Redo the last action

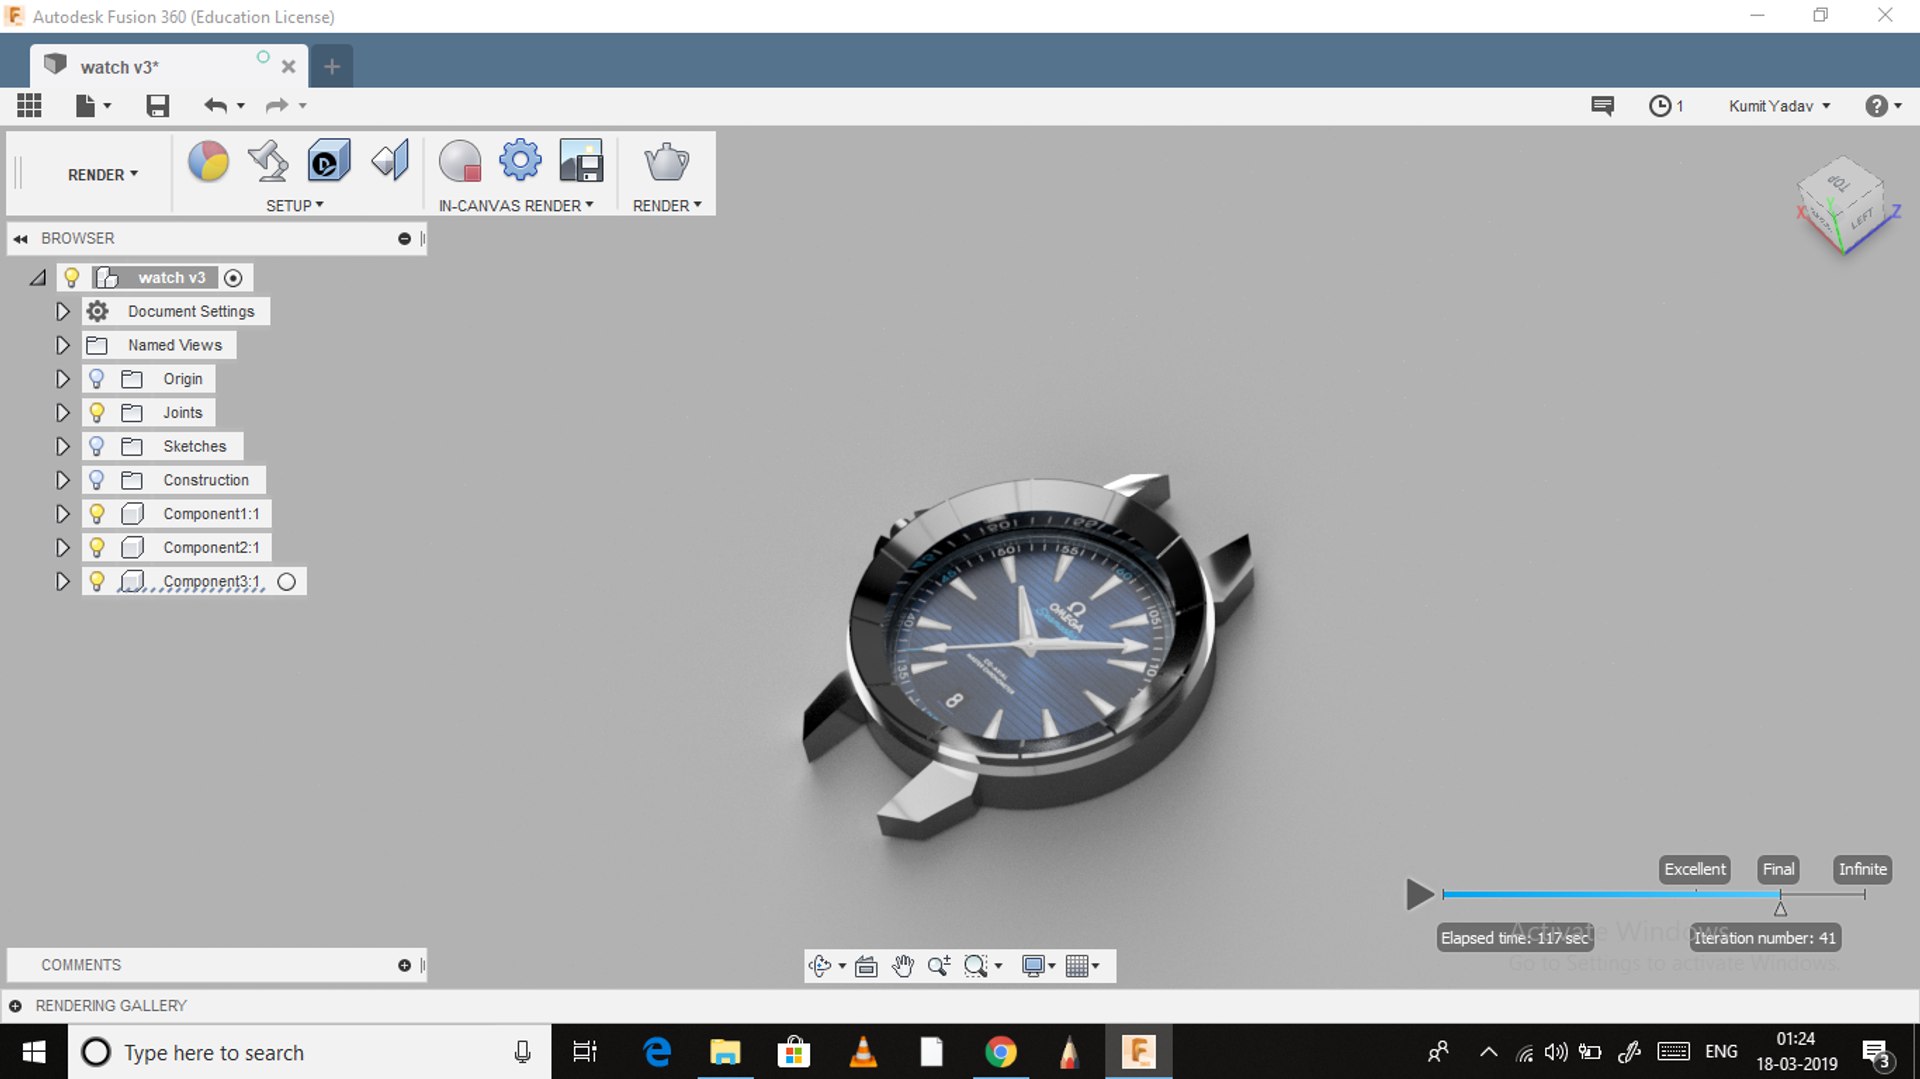(277, 105)
